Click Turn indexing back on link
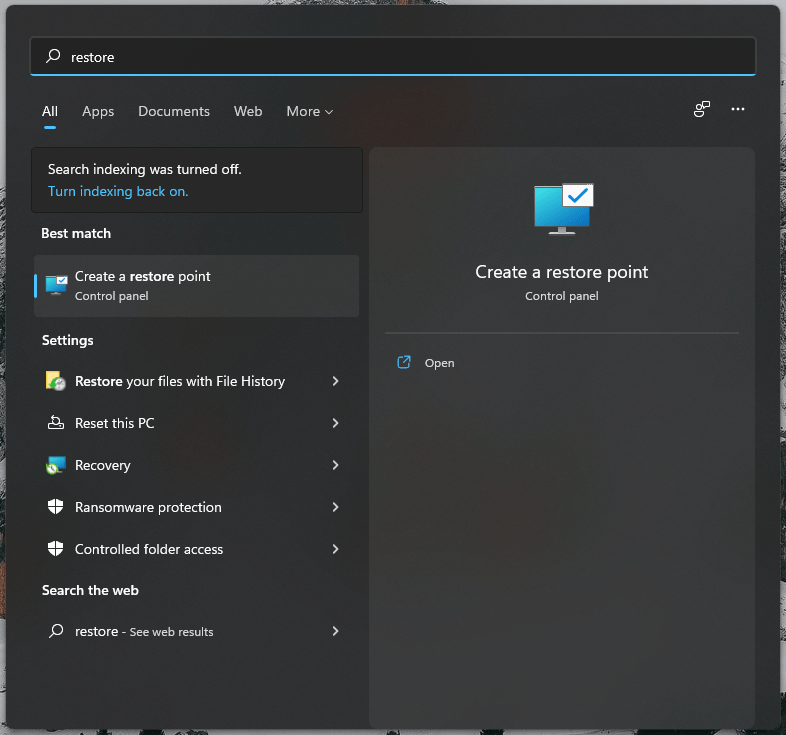This screenshot has height=735, width=786. pyautogui.click(x=118, y=191)
